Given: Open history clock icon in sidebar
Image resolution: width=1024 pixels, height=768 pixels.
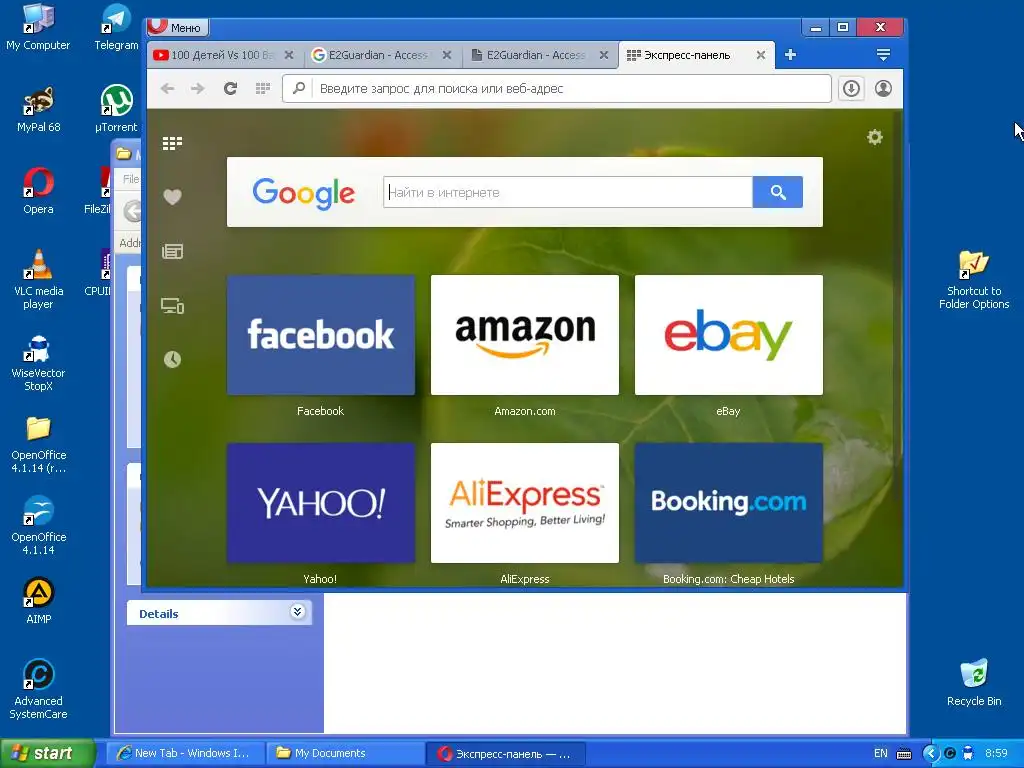Looking at the screenshot, I should 172,359.
